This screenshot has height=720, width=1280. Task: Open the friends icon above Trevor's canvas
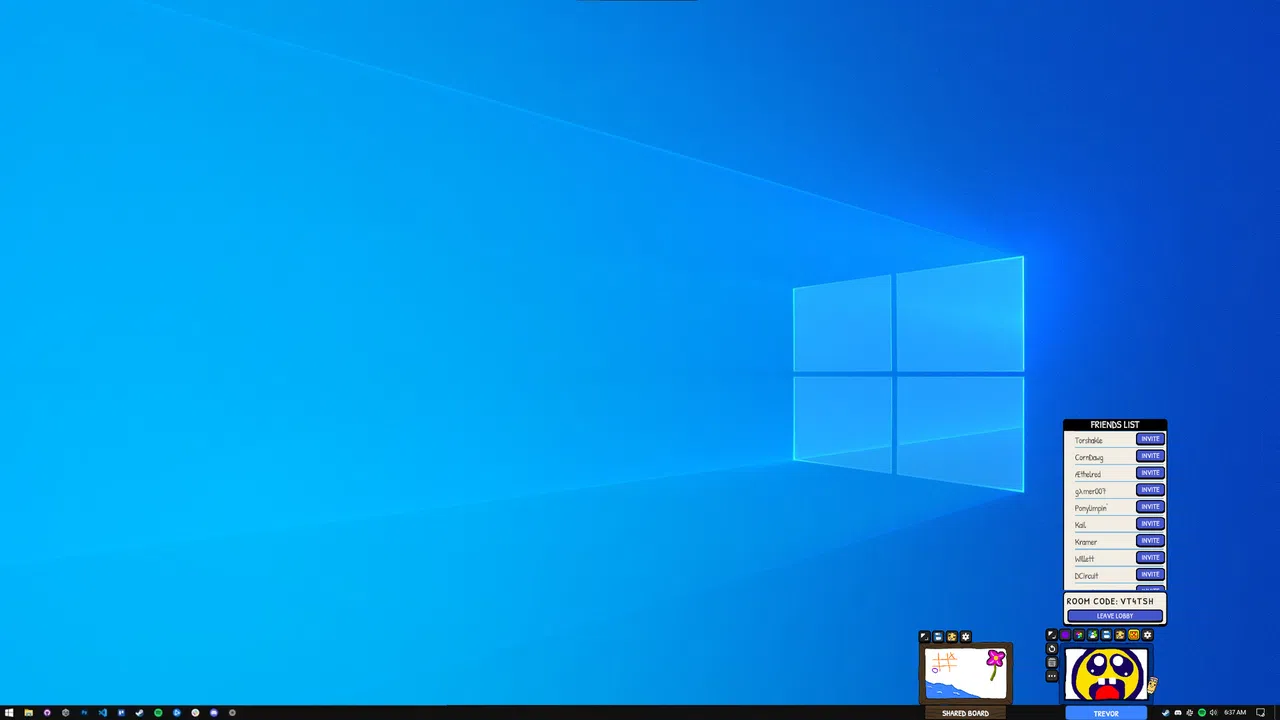point(1093,635)
